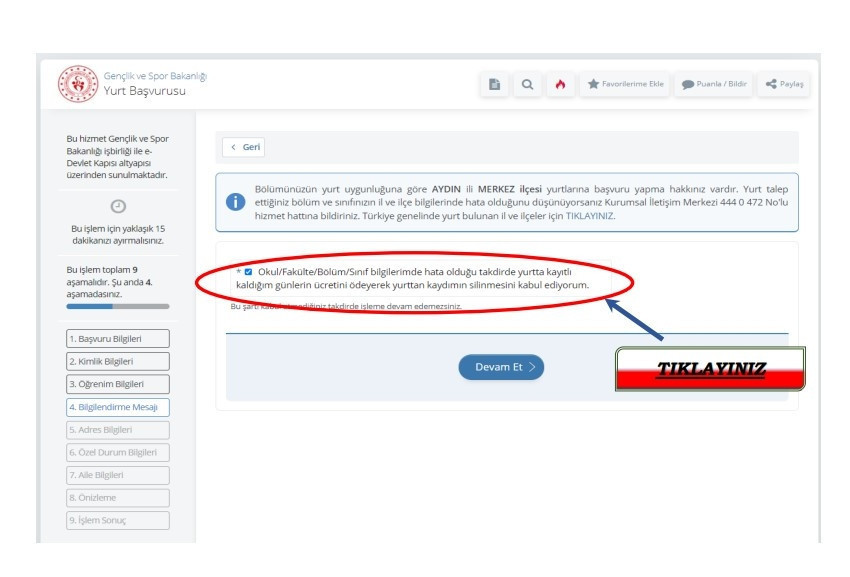Open the search magnifier icon
The image size is (850, 577).
point(527,84)
